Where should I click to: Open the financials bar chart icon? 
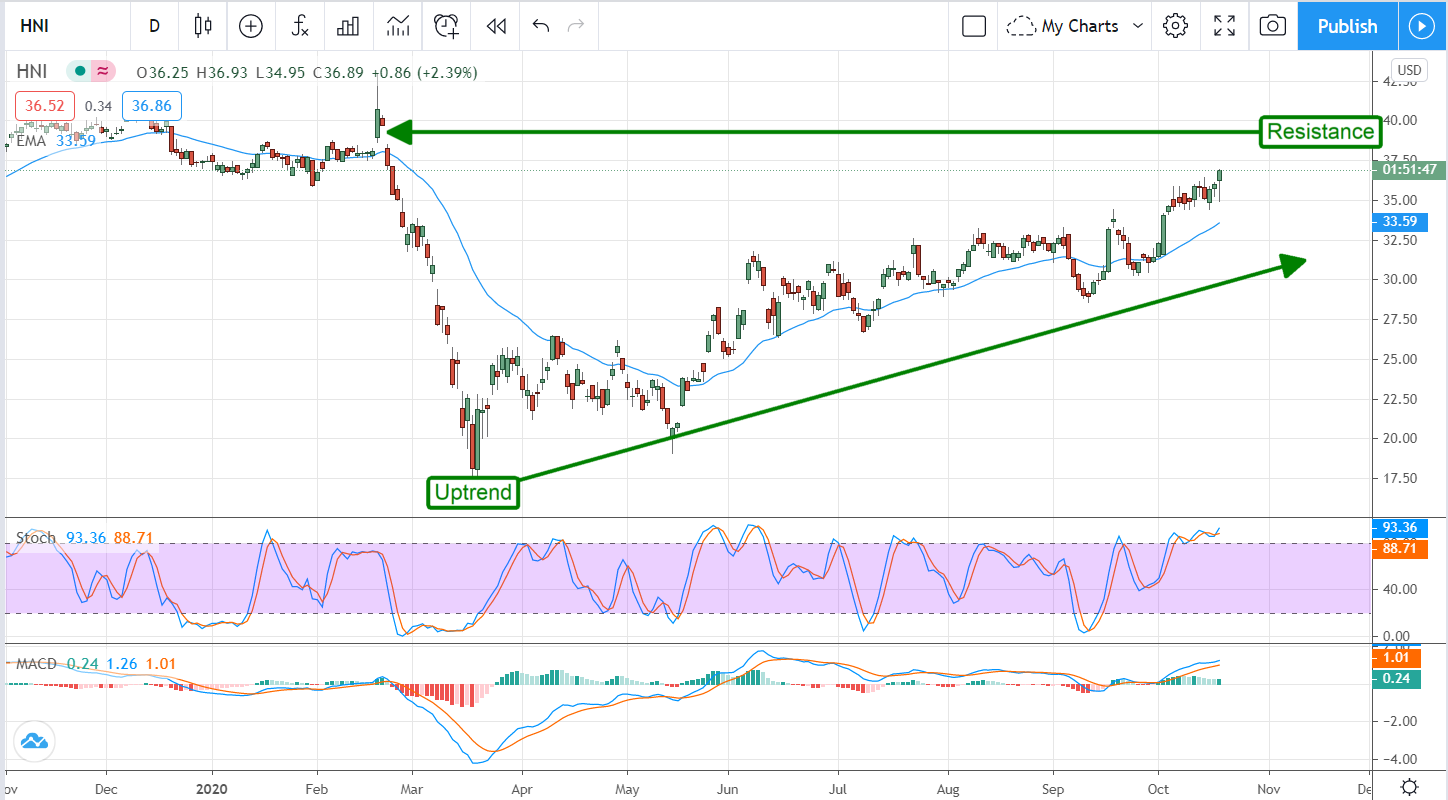click(x=348, y=26)
